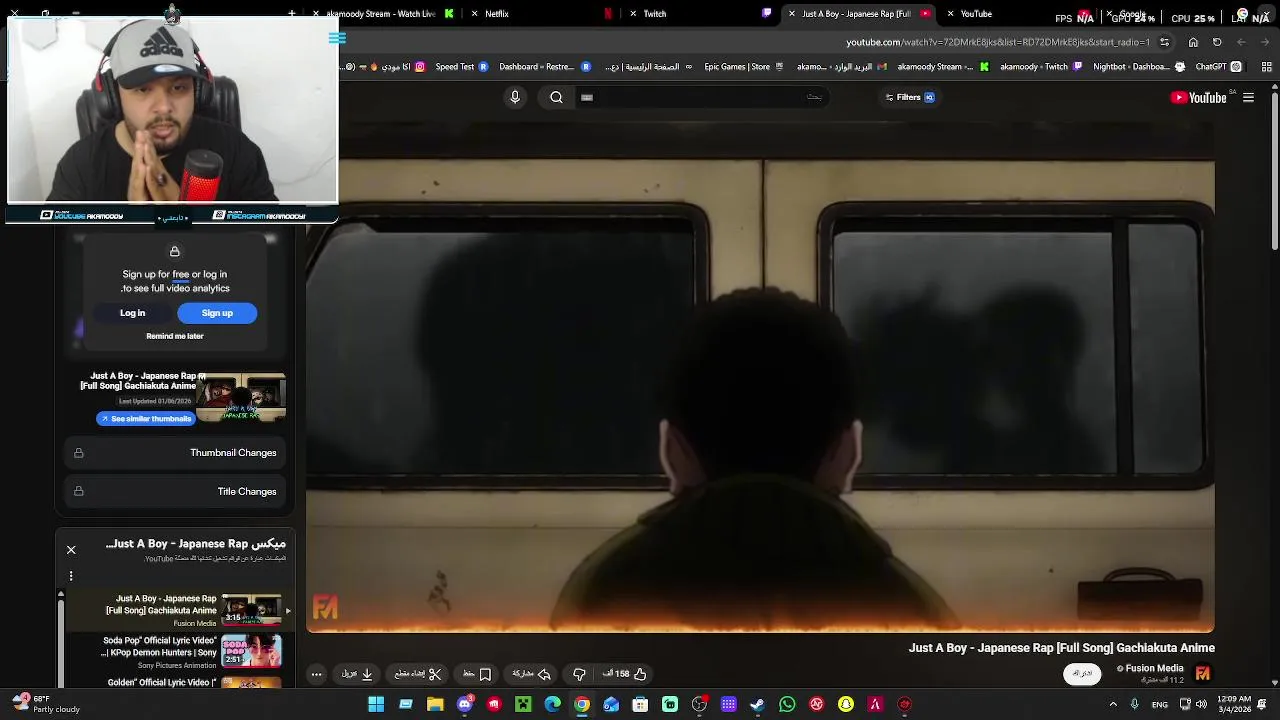Open the akamoody Twitch bookmark

[1041, 67]
